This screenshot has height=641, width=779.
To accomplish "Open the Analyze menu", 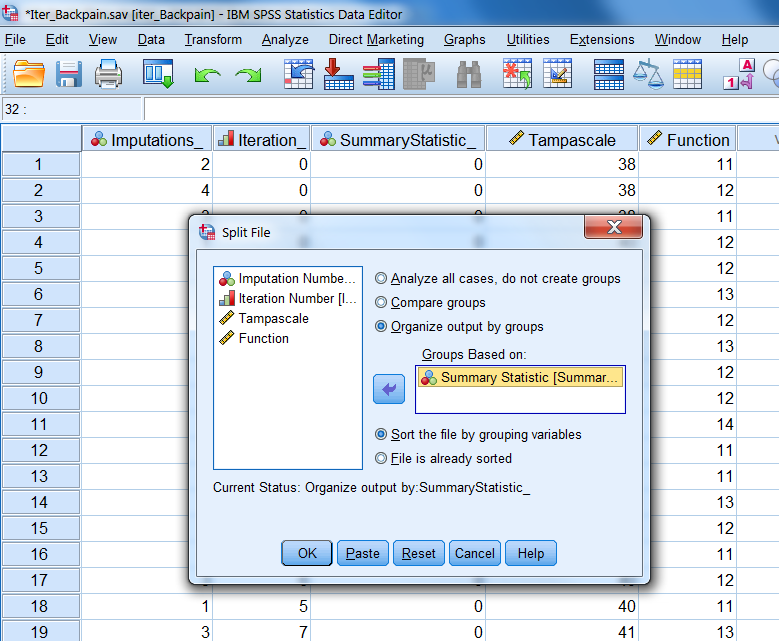I will point(285,40).
